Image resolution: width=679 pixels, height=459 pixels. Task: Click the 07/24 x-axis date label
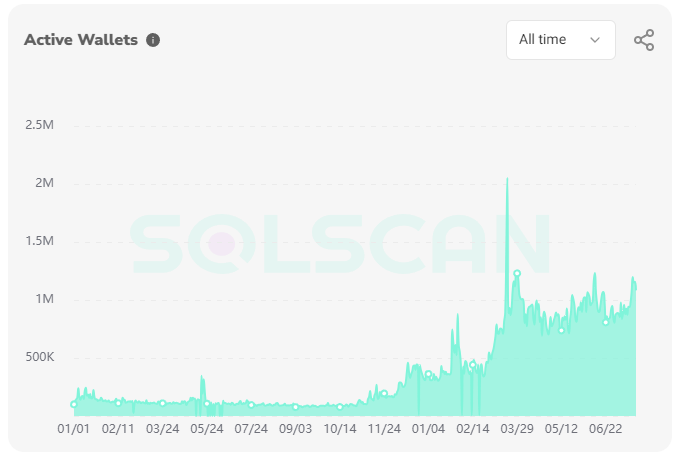251,429
